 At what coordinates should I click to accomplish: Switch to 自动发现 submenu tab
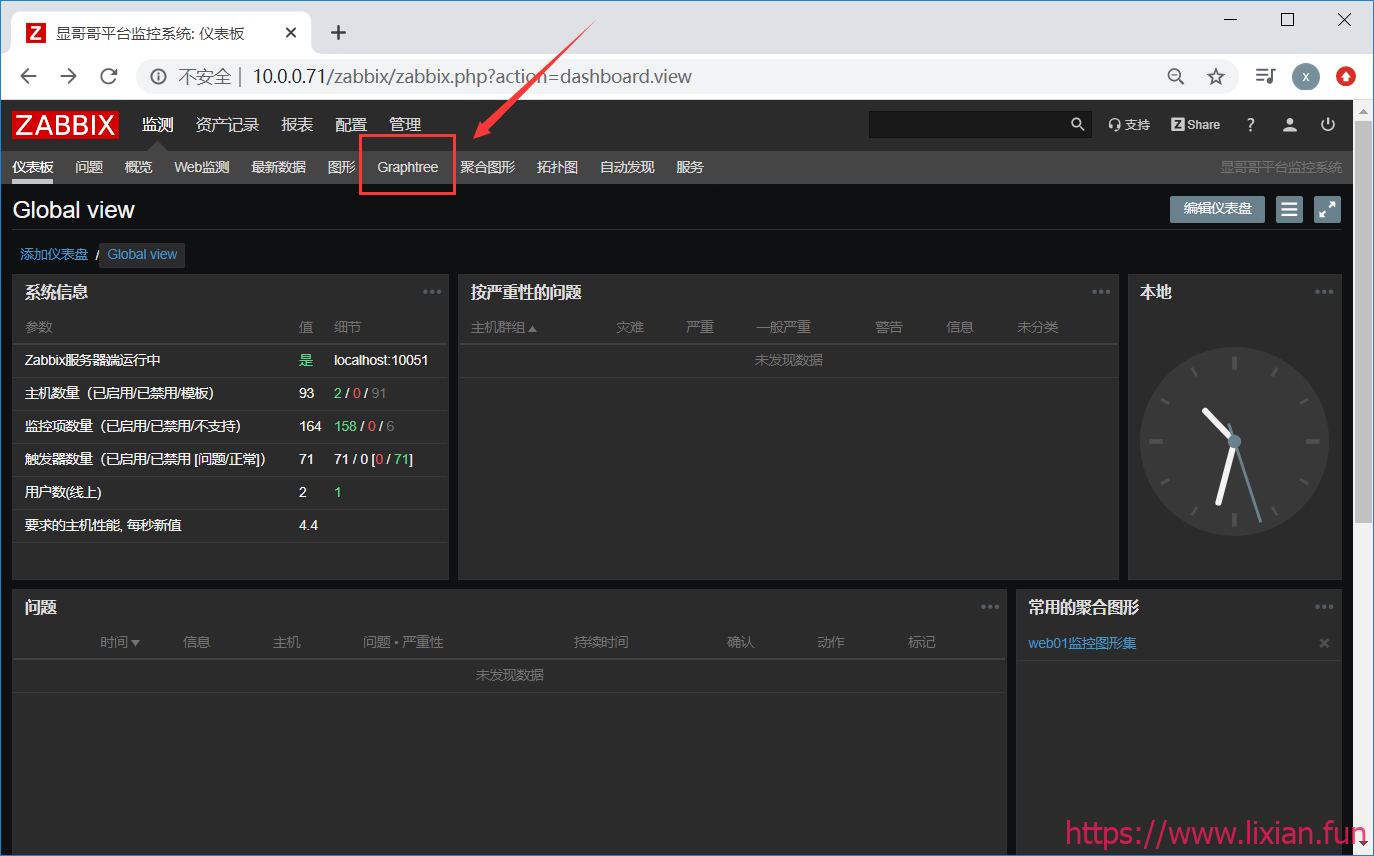[627, 167]
